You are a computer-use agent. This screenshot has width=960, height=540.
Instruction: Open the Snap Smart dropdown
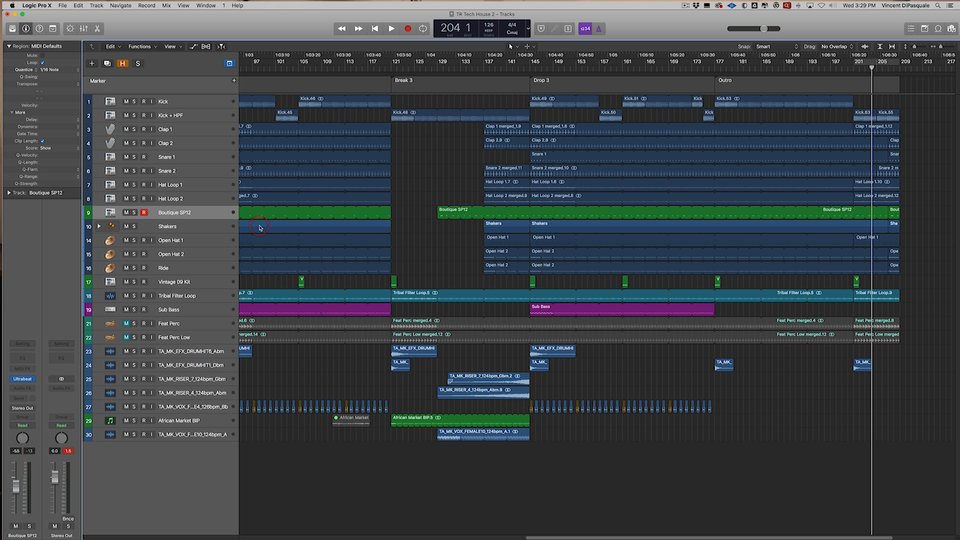(777, 47)
